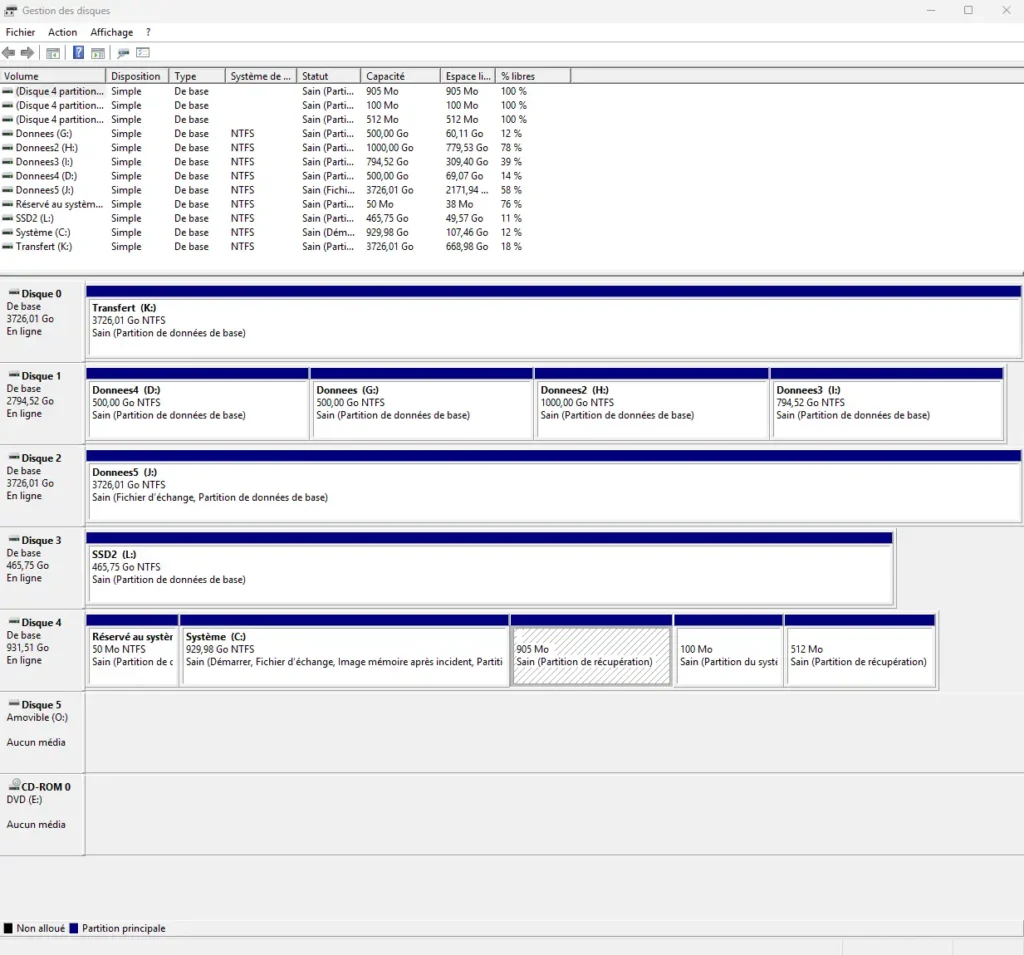Open the Fichier menu

20,32
